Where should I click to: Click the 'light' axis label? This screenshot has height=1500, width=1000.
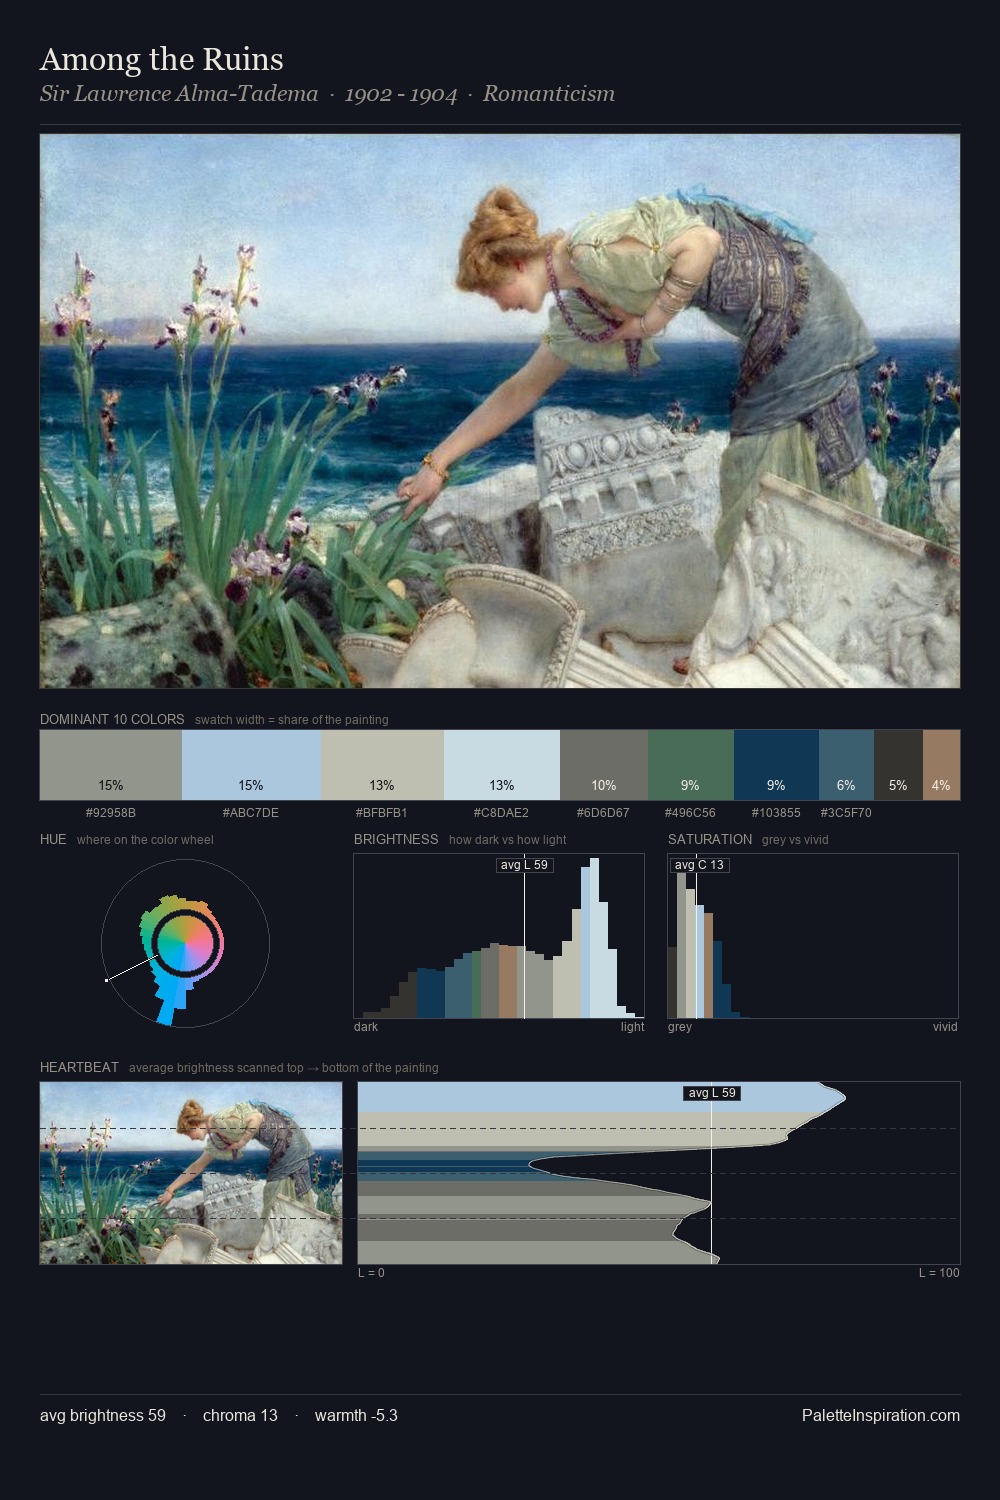coord(632,1027)
